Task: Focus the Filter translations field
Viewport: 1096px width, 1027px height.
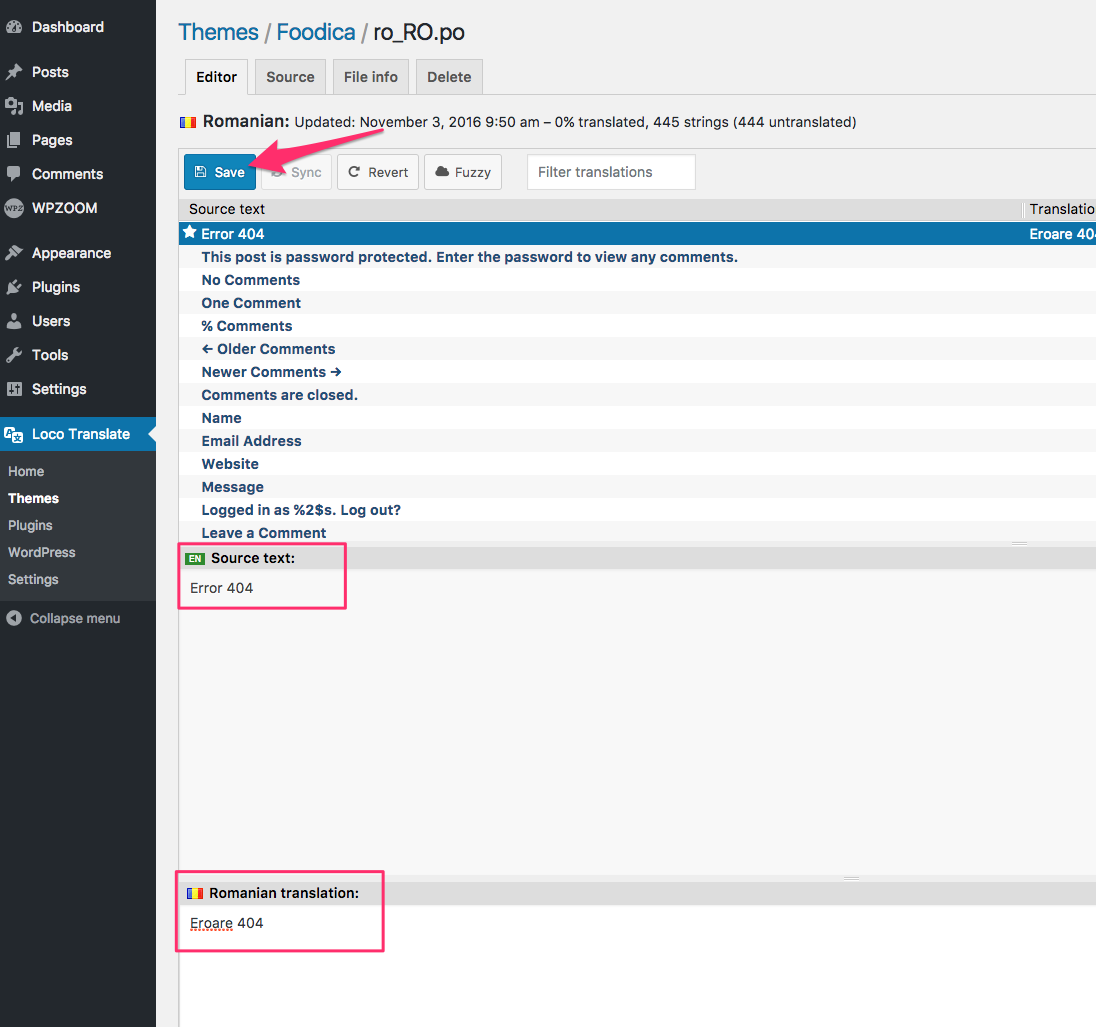Action: tap(611, 172)
